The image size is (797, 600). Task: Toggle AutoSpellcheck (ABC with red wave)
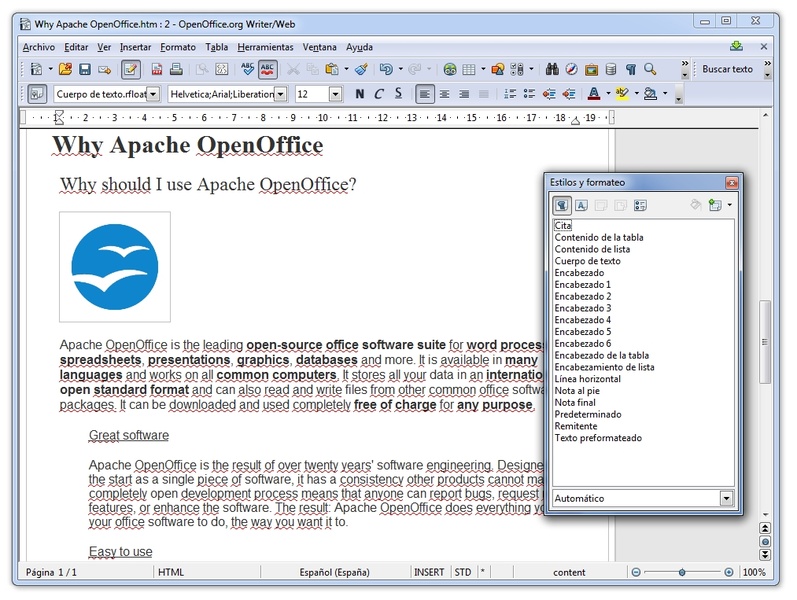(x=267, y=69)
